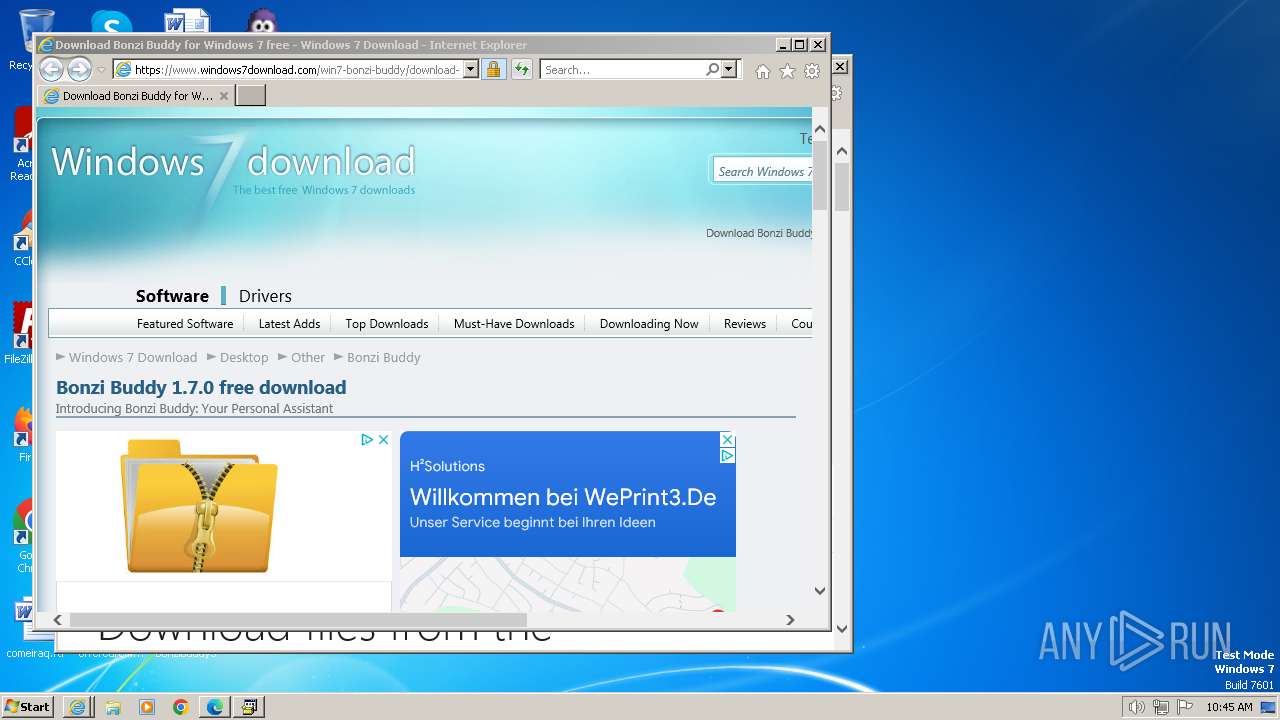Click the tray icon right of the clock
This screenshot has height=720, width=1280.
pyautogui.click(x=1268, y=707)
